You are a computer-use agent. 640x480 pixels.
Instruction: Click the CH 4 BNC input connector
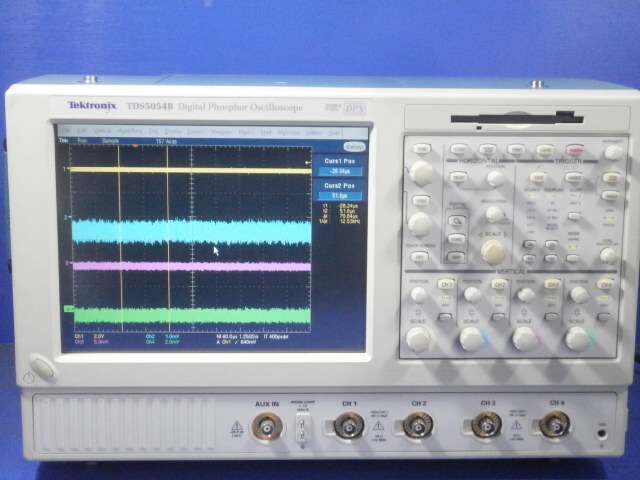pos(555,425)
